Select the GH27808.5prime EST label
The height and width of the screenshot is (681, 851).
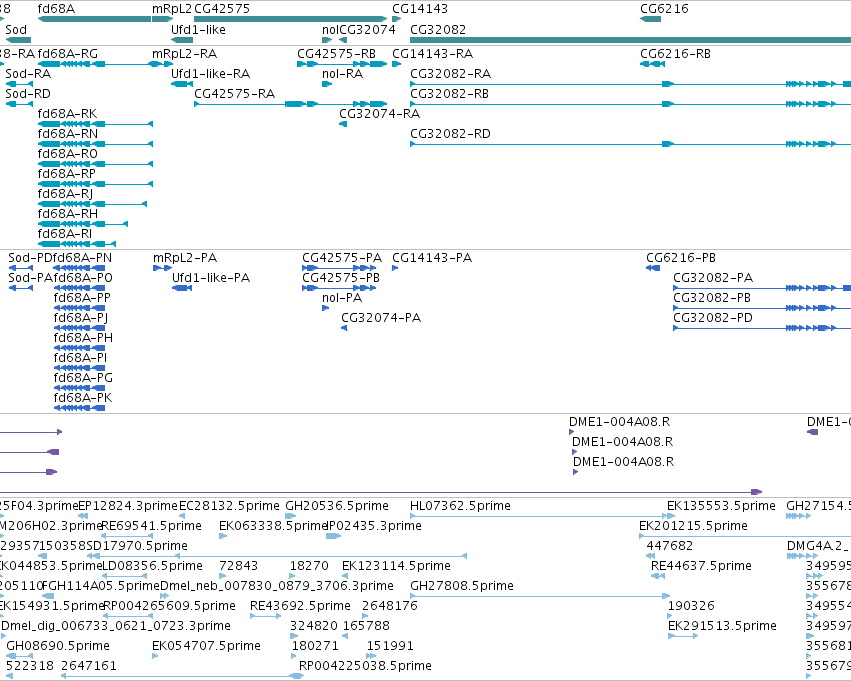tap(462, 586)
